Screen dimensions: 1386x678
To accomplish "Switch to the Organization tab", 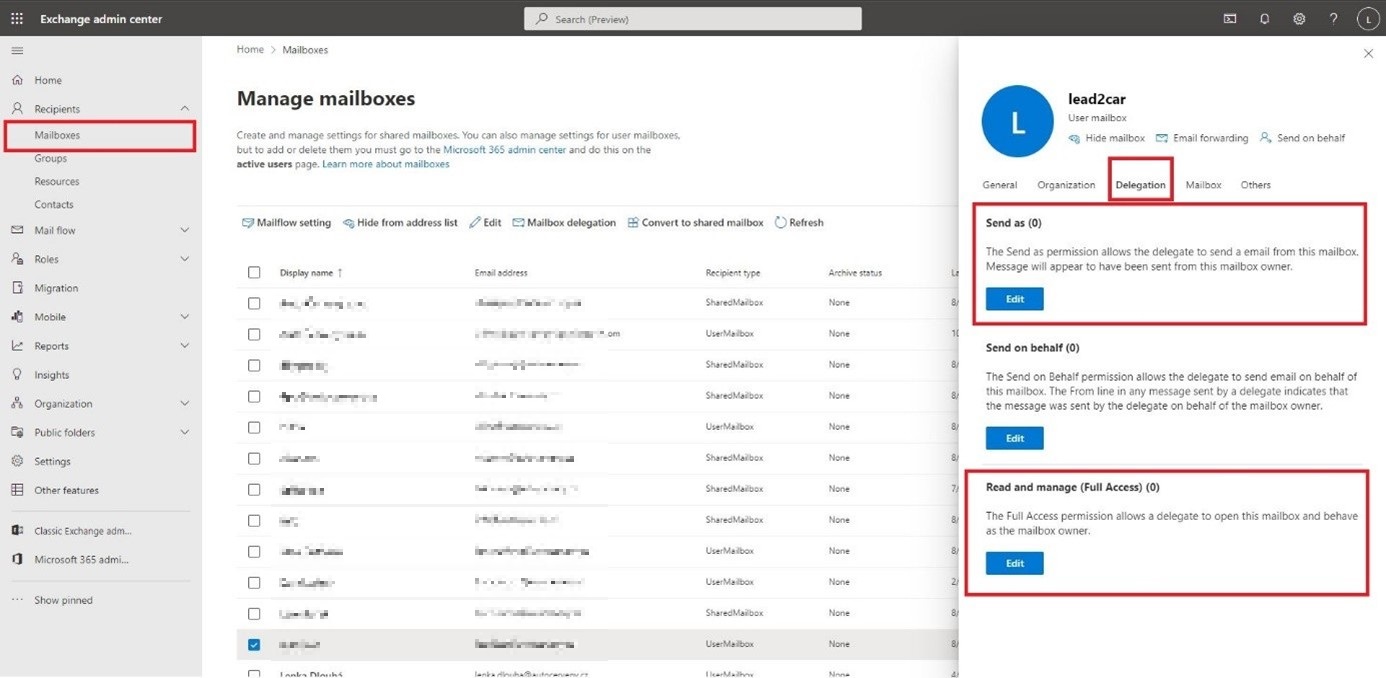I will point(1066,185).
